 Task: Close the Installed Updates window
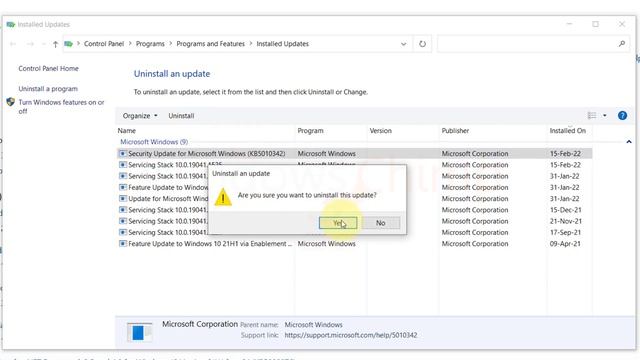click(622, 24)
